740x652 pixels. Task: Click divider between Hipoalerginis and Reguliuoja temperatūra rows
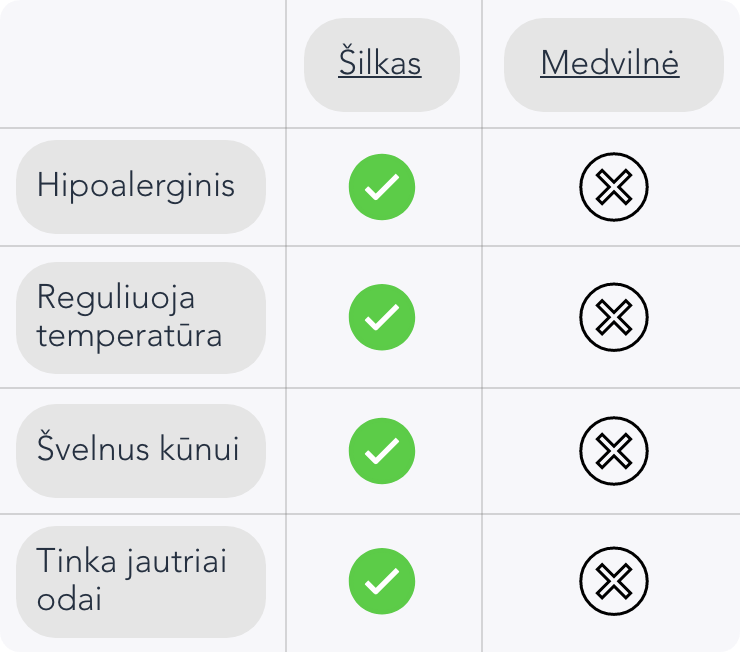click(x=370, y=246)
